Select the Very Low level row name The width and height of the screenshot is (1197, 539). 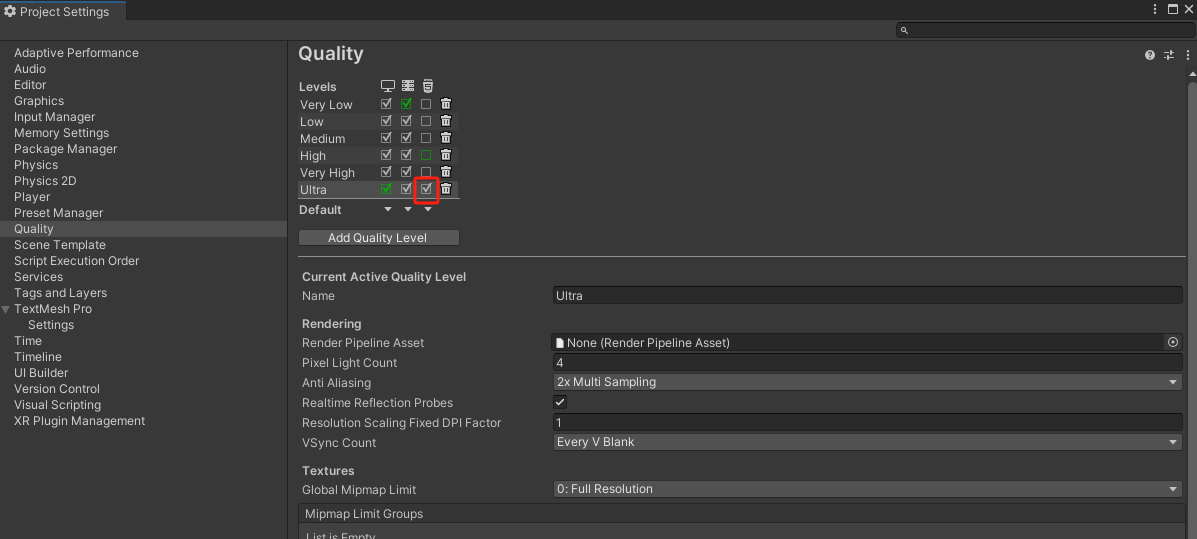[x=326, y=105]
